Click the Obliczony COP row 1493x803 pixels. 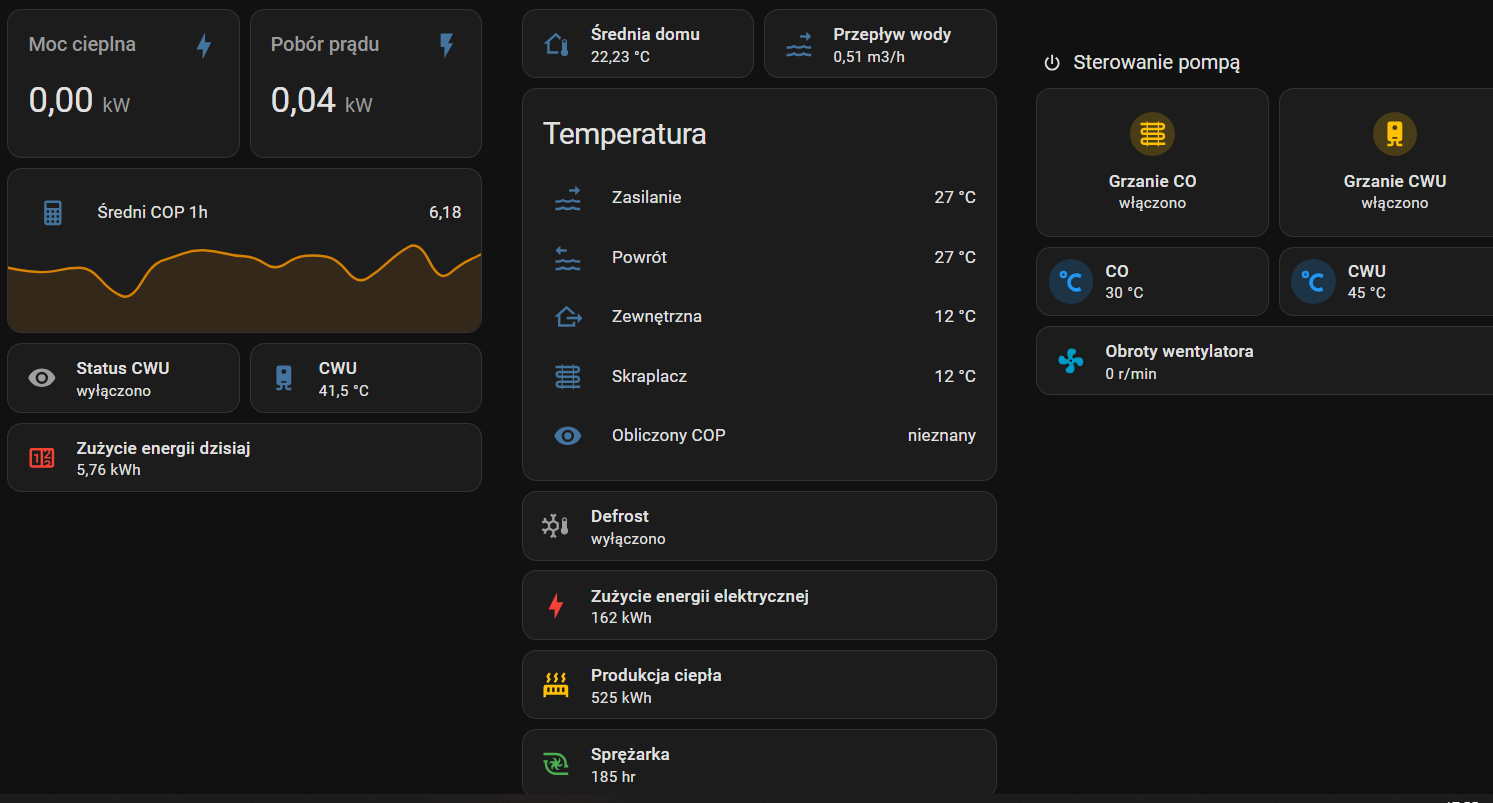pos(759,436)
